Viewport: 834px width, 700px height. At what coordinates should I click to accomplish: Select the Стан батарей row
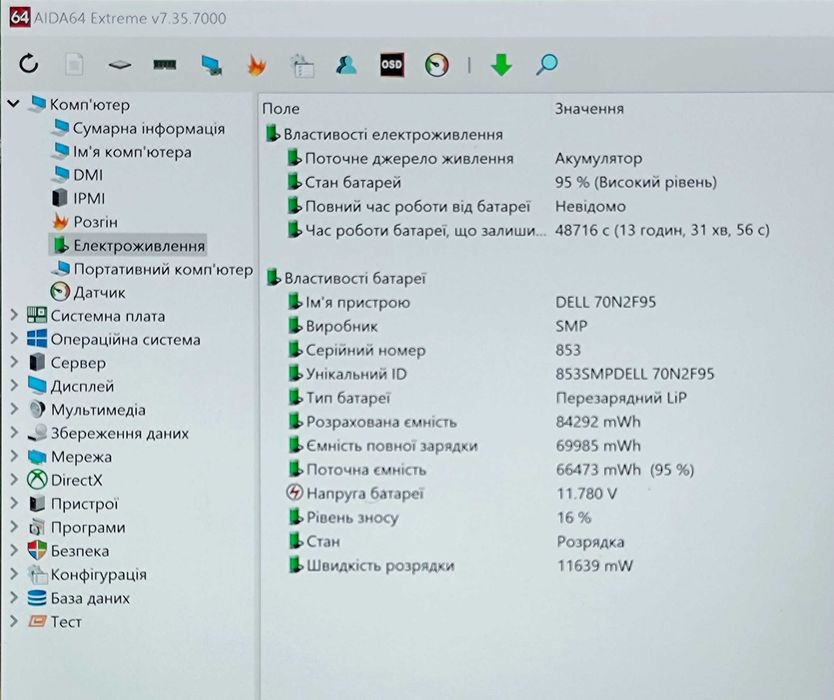(x=344, y=182)
